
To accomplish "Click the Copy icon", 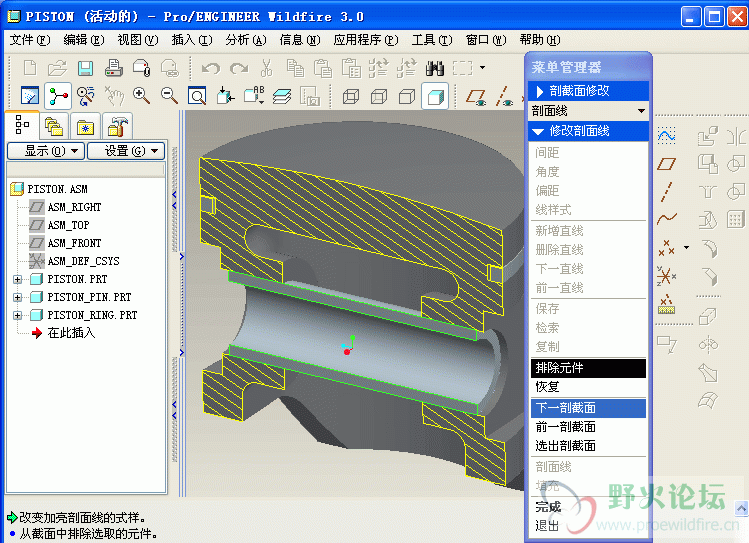I will point(295,68).
